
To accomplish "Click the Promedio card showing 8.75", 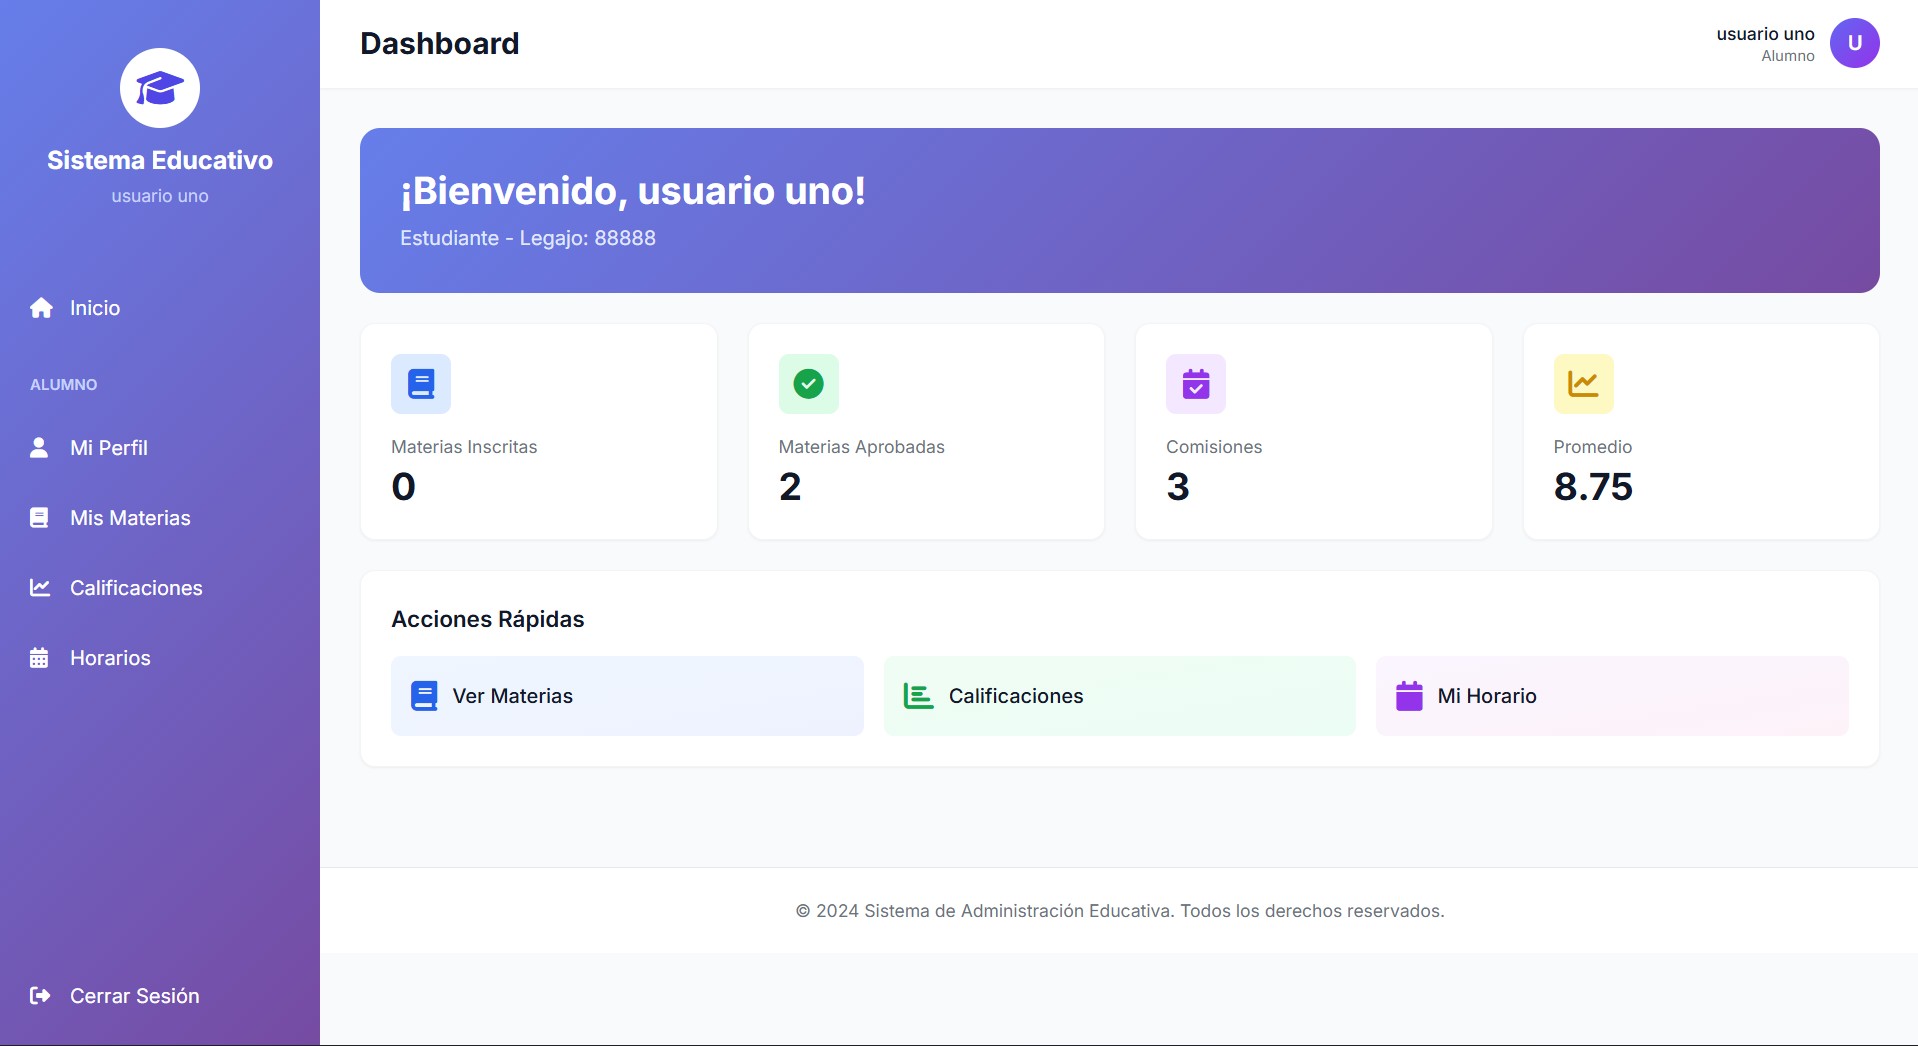I will pos(1700,432).
